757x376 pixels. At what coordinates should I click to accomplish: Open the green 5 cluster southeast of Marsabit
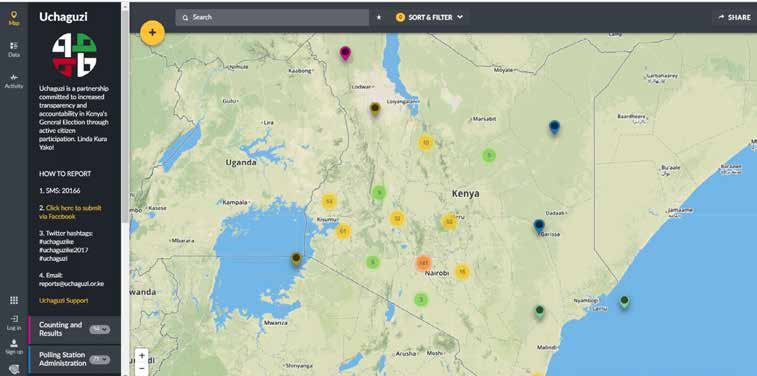(489, 155)
